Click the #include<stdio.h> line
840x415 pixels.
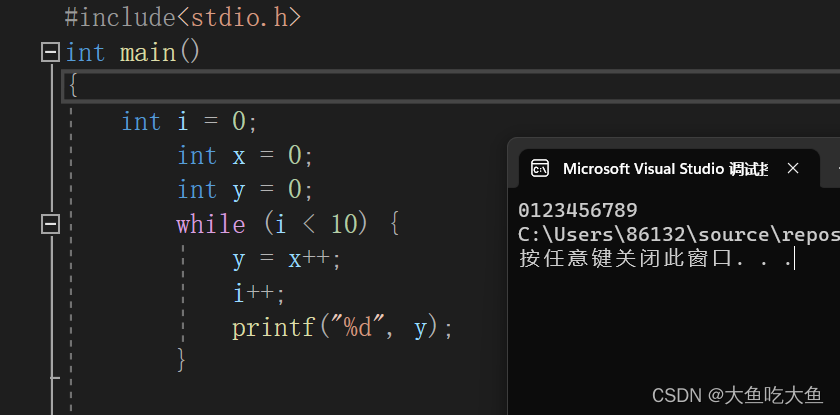point(183,18)
